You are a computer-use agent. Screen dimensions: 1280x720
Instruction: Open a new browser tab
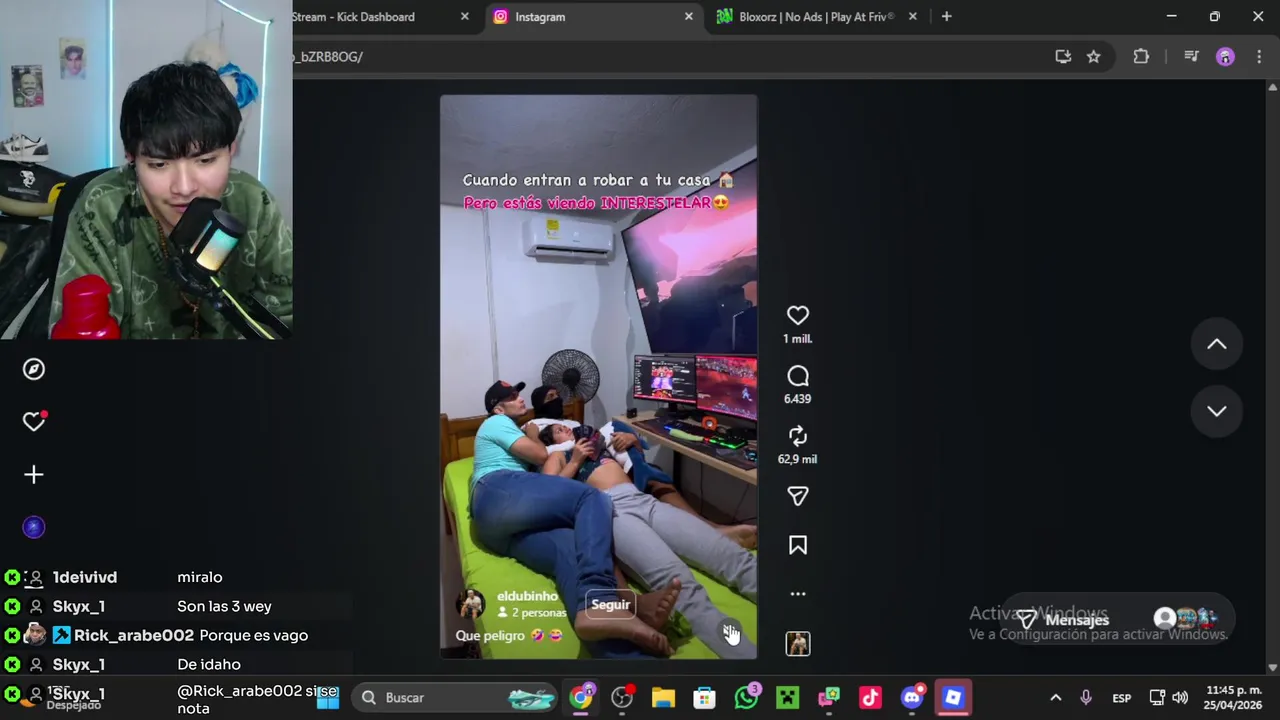(x=946, y=17)
